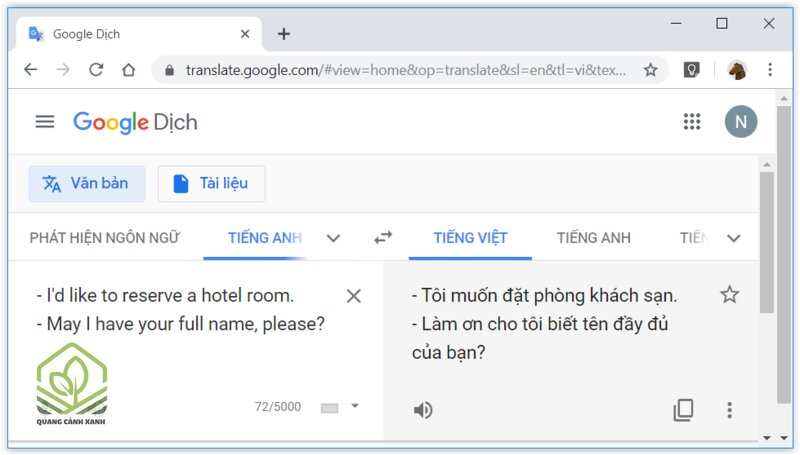Open the Google apps grid
Image resolution: width=800 pixels, height=455 pixels.
(x=692, y=121)
